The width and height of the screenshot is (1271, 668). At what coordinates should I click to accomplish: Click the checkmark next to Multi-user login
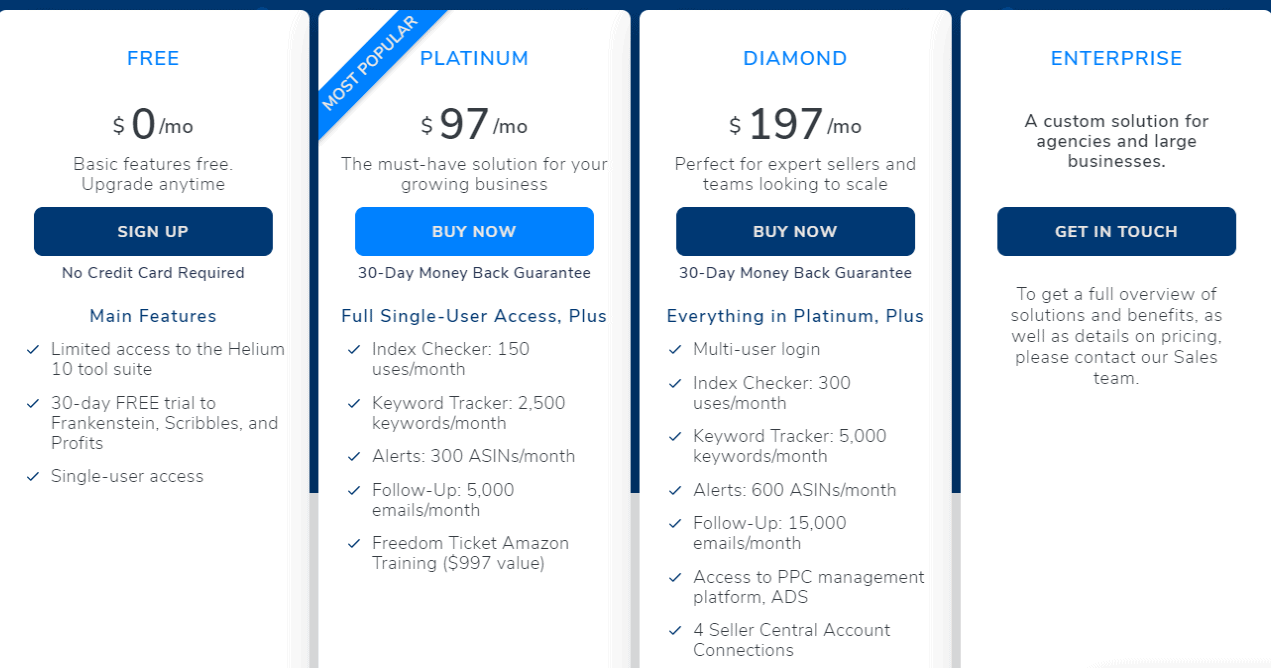[x=675, y=349]
